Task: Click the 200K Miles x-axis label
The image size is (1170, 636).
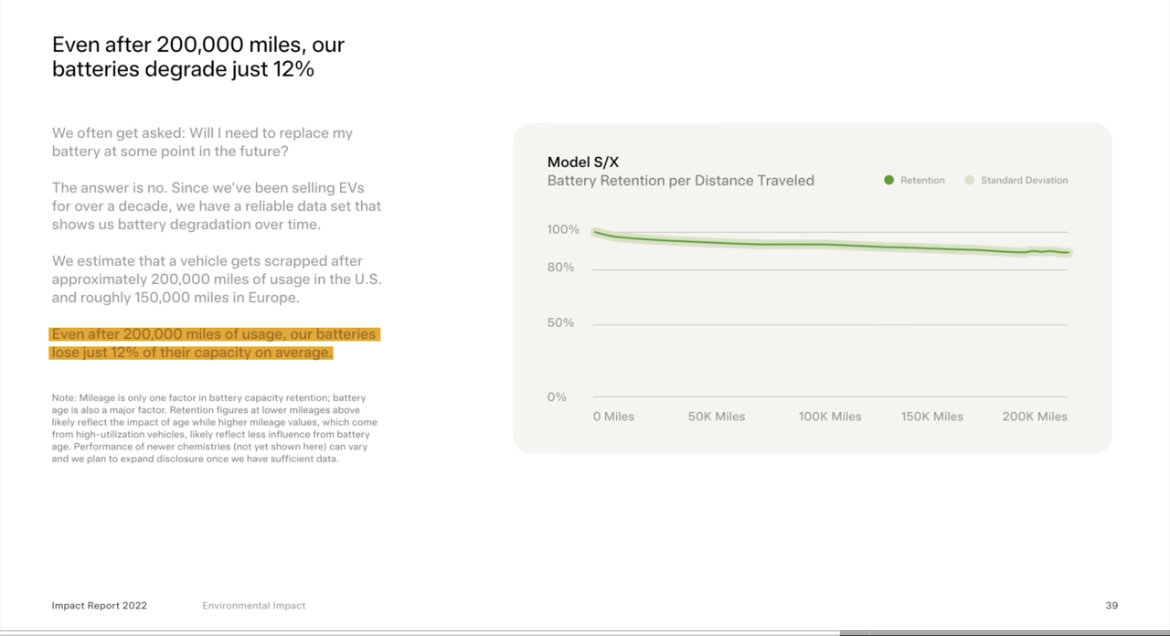Action: [1034, 417]
